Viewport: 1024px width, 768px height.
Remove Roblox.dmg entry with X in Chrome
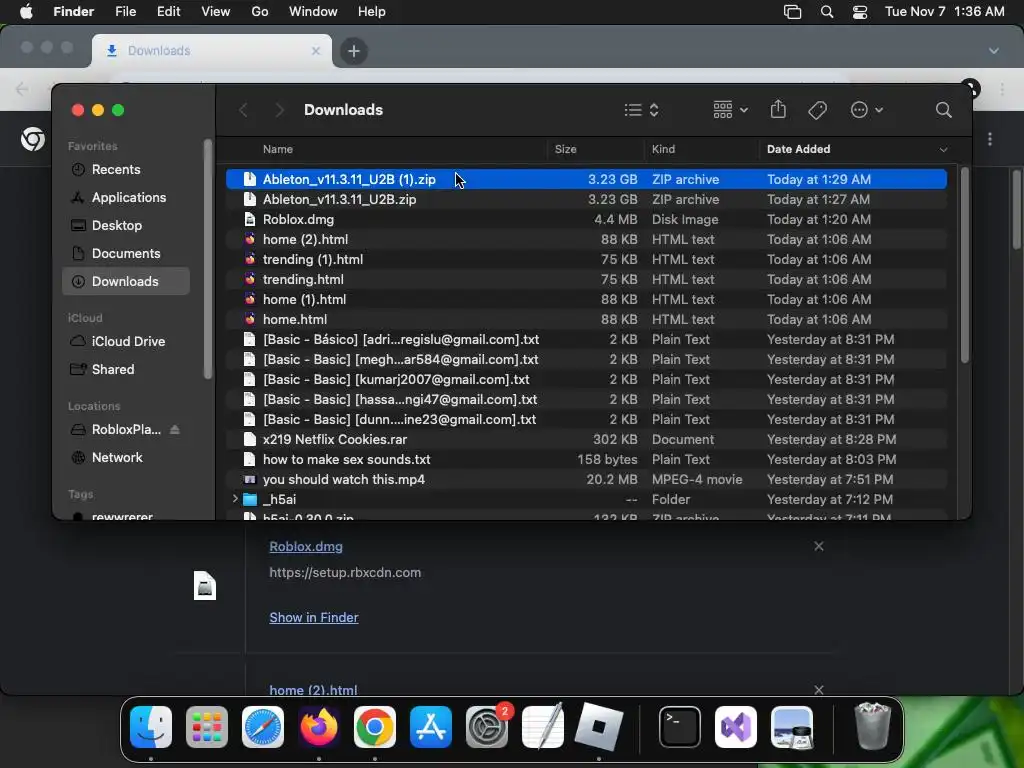tap(818, 546)
